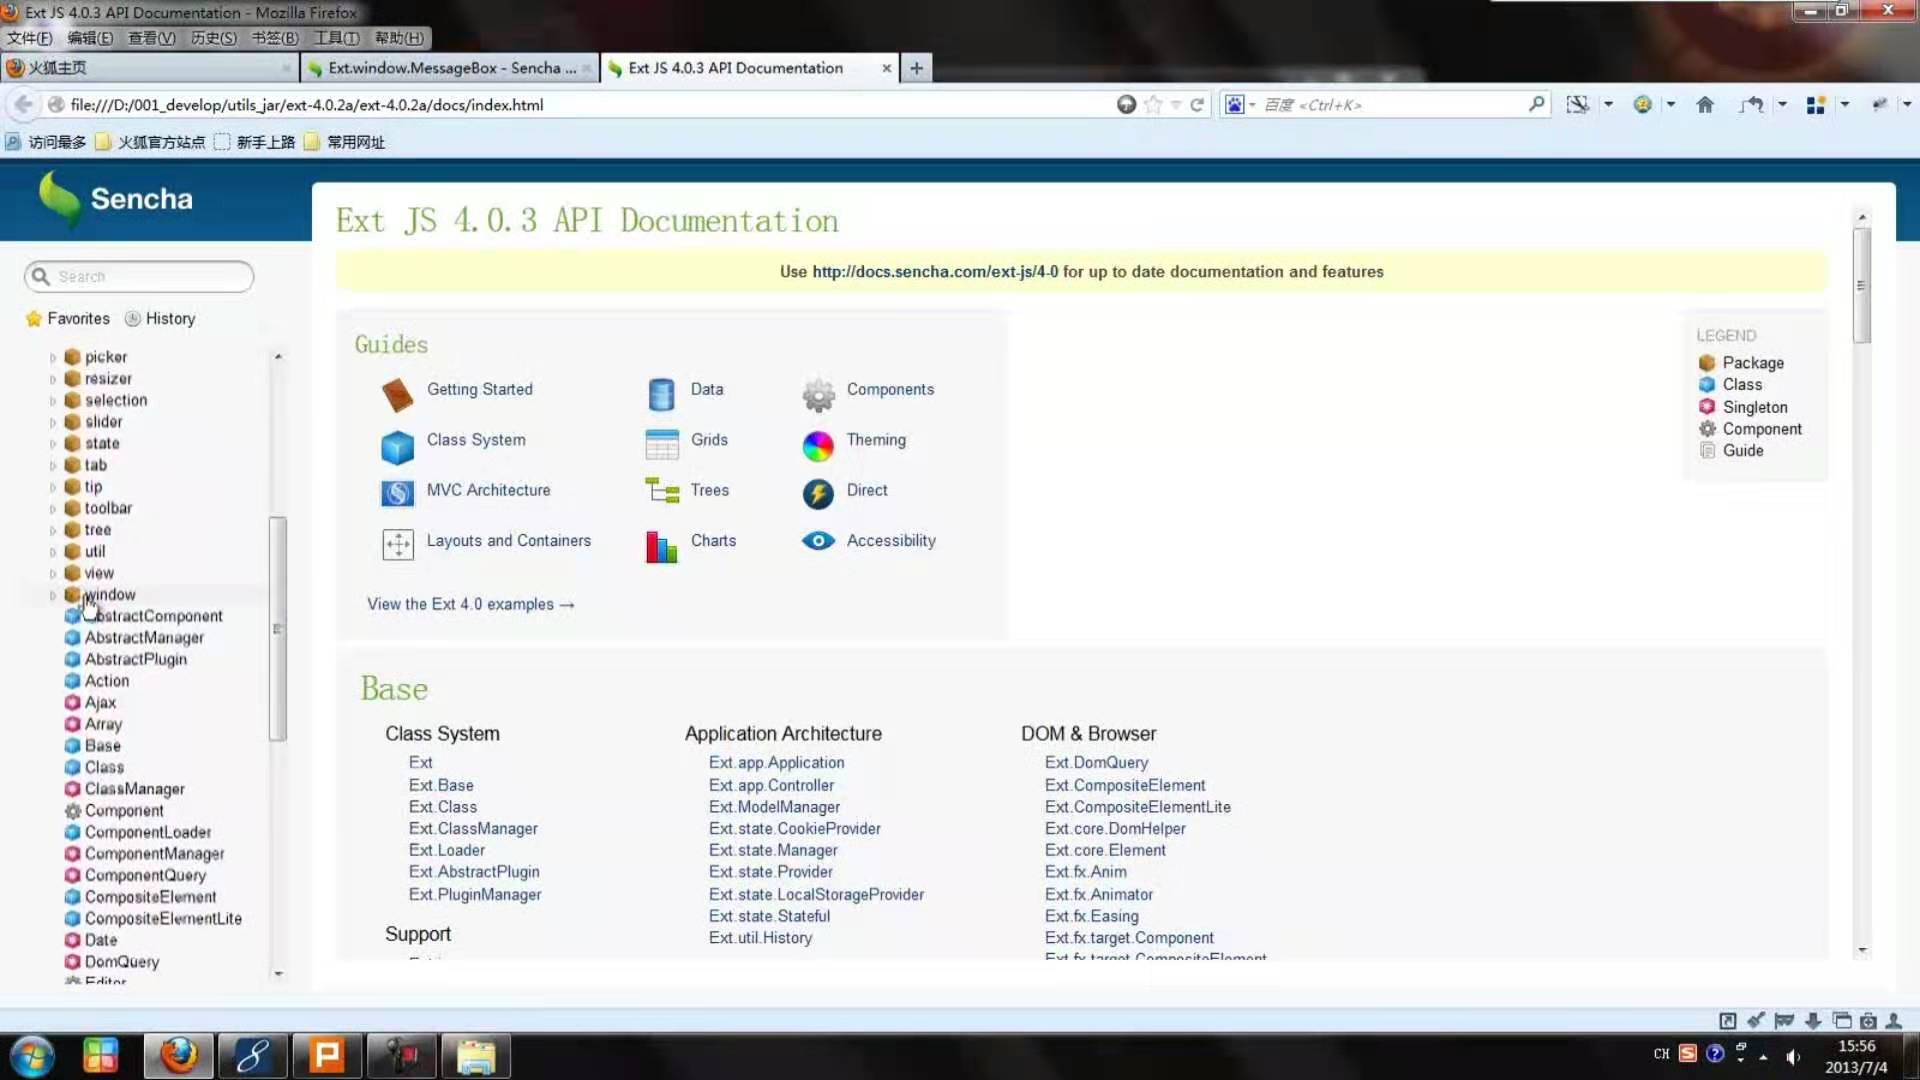Viewport: 1920px width, 1080px height.
Task: Open the Charts guide icon
Action: [x=661, y=546]
